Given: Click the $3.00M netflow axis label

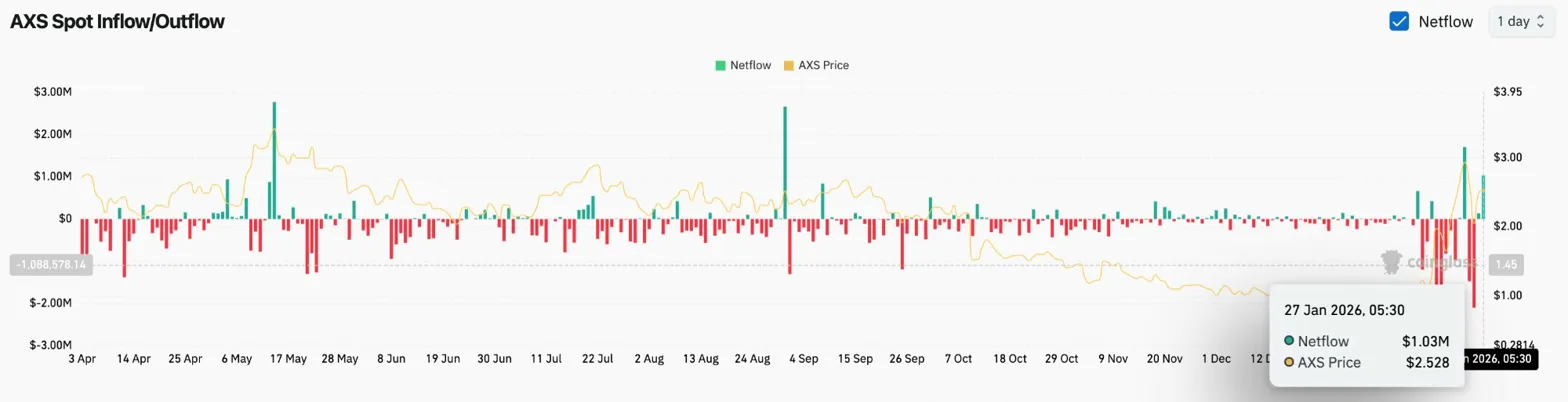Looking at the screenshot, I should click(52, 92).
